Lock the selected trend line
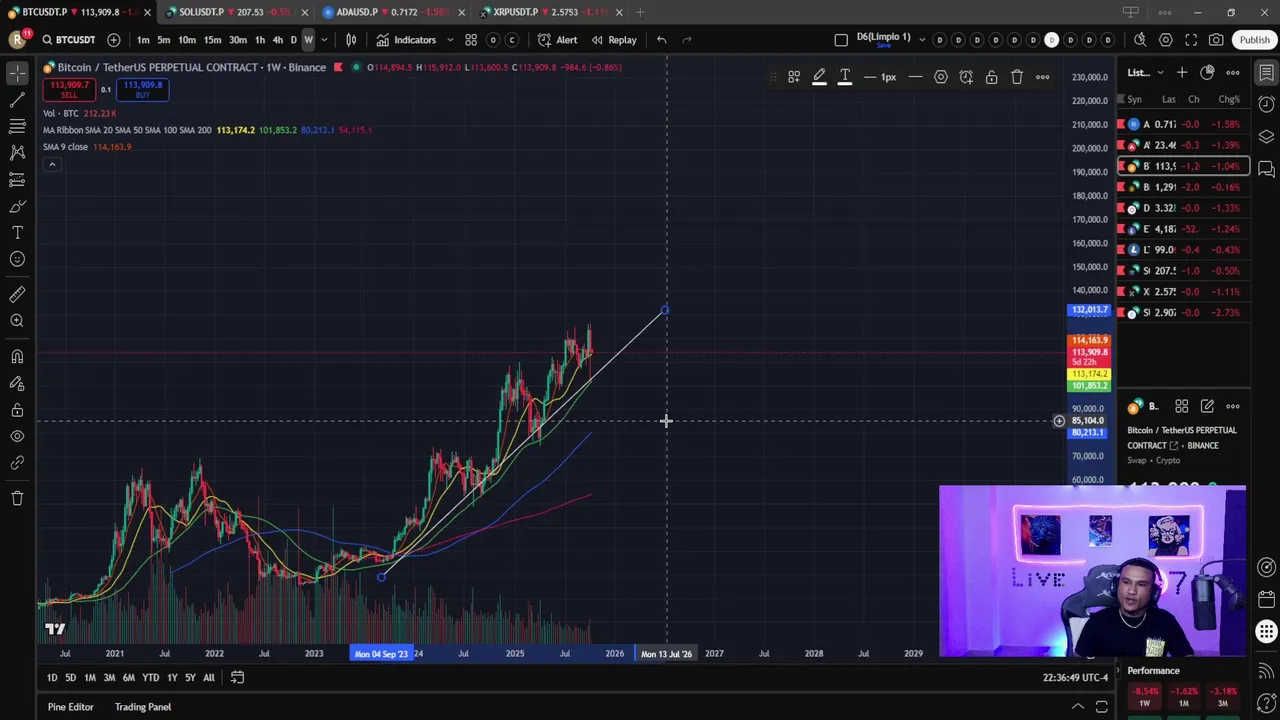1280x720 pixels. click(x=991, y=77)
